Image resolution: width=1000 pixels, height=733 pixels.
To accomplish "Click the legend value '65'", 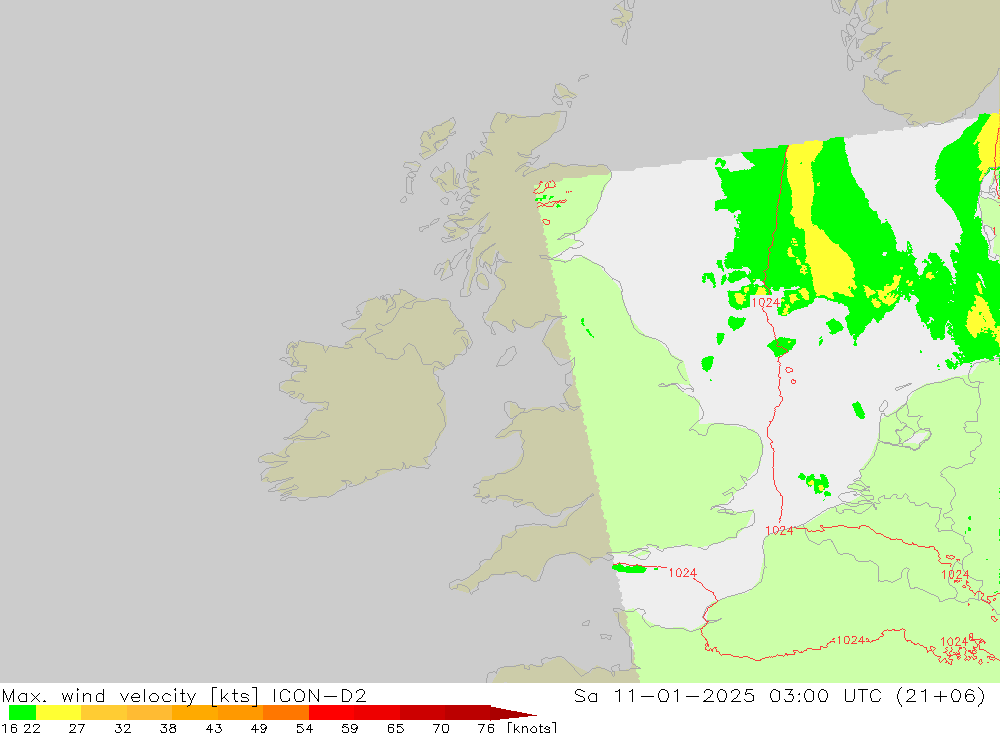I will click(395, 727).
